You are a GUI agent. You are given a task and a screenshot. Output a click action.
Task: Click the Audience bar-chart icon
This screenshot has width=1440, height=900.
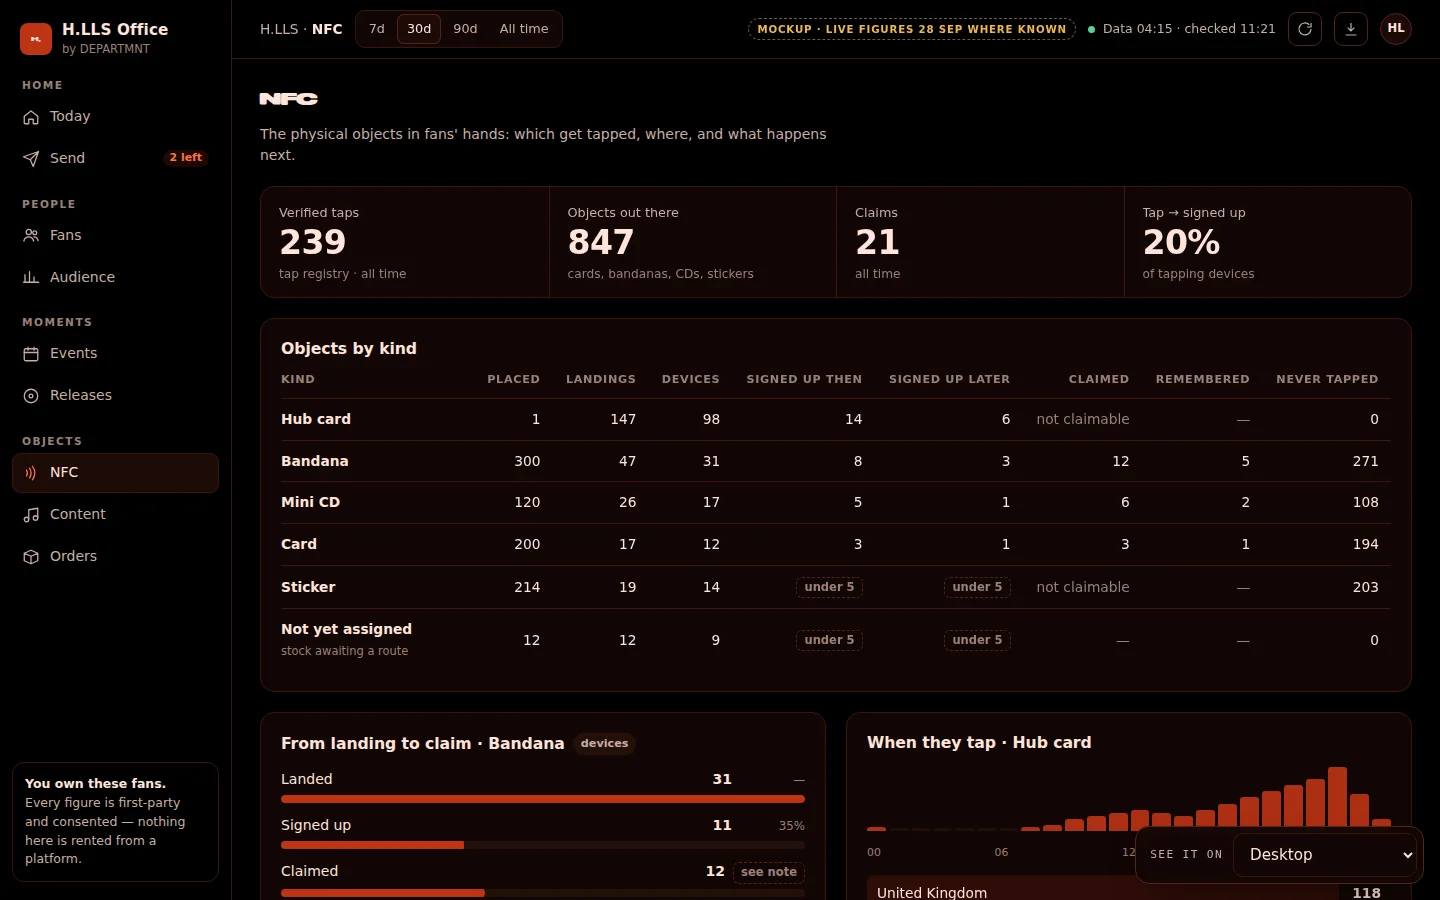tap(31, 278)
